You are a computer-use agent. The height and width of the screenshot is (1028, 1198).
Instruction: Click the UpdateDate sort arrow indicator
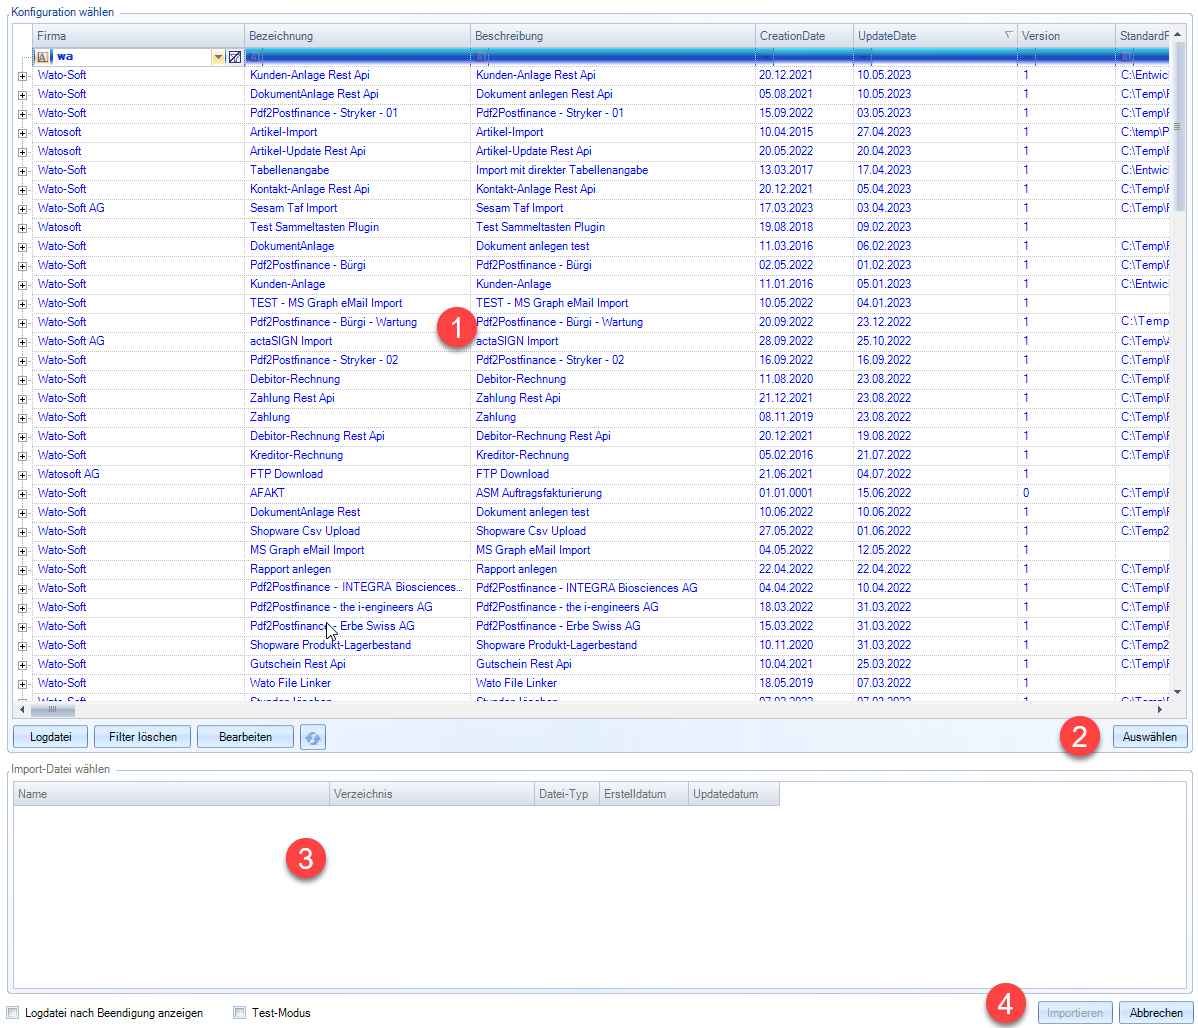1008,36
